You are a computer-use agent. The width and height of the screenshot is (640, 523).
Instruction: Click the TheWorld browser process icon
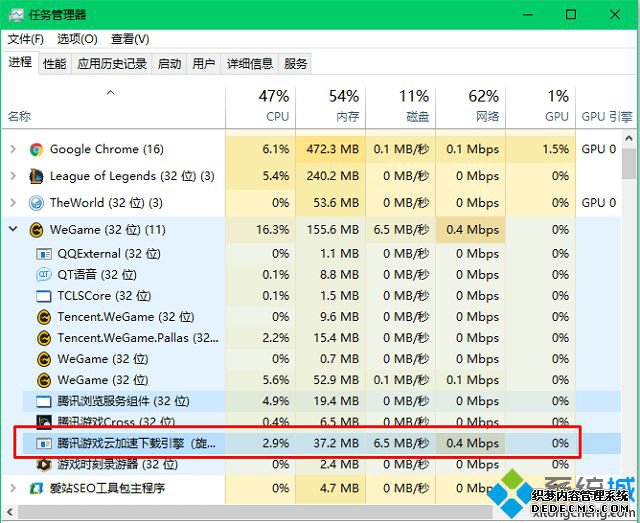36,203
